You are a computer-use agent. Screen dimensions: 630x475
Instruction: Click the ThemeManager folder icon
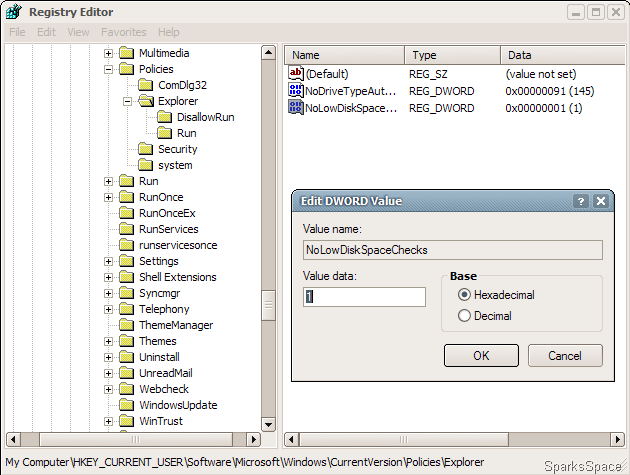[127, 325]
